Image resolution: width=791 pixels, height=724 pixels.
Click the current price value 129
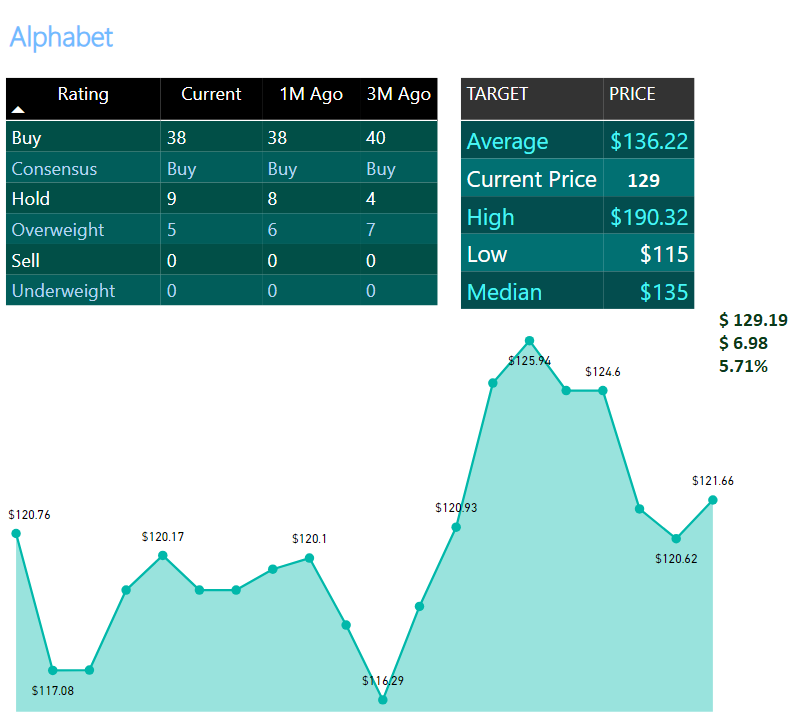tap(644, 181)
